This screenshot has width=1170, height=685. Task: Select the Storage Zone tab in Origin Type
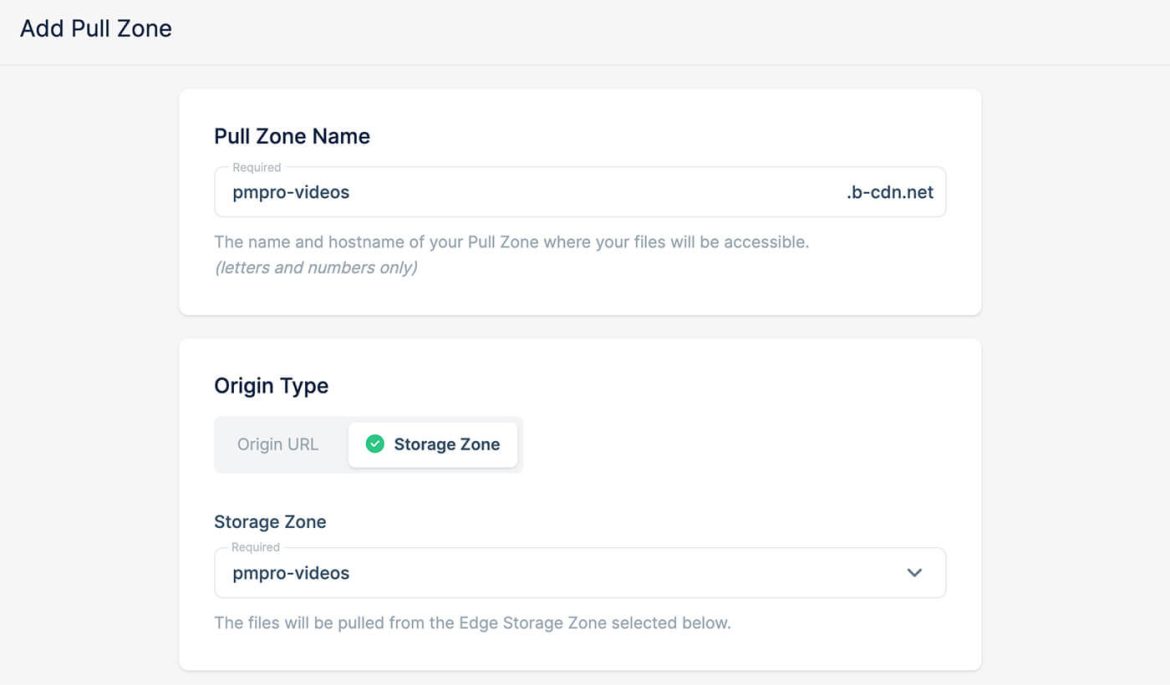pyautogui.click(x=433, y=444)
